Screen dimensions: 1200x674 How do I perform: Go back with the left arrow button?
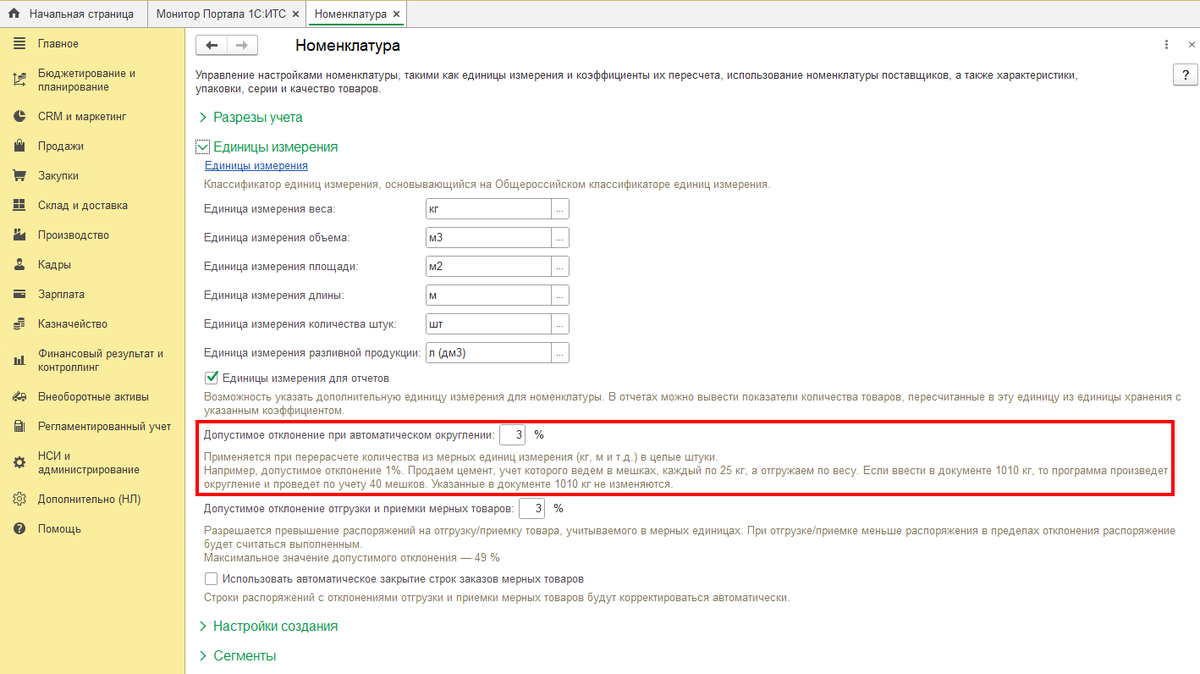click(211, 46)
